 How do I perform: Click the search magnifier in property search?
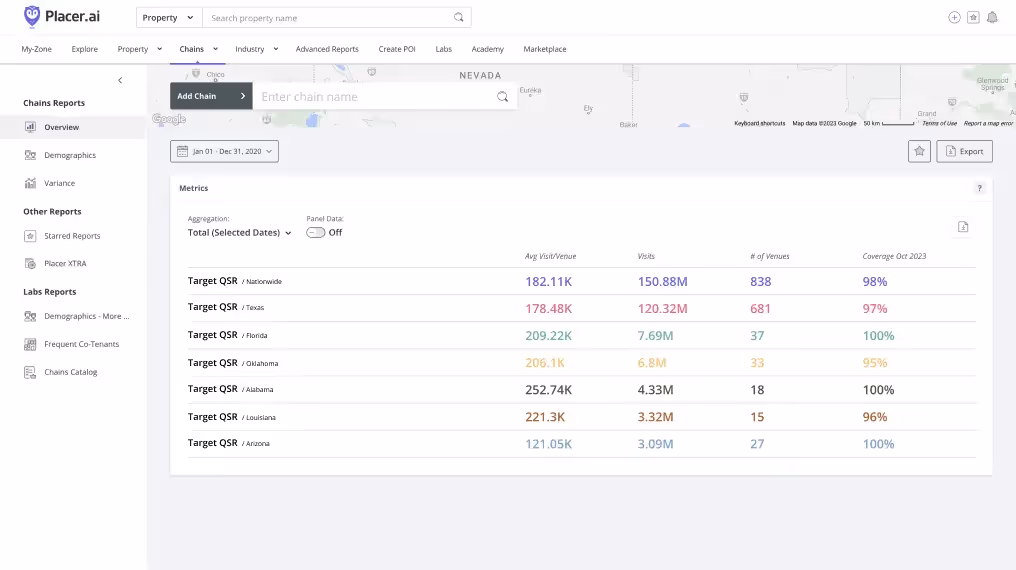(459, 17)
